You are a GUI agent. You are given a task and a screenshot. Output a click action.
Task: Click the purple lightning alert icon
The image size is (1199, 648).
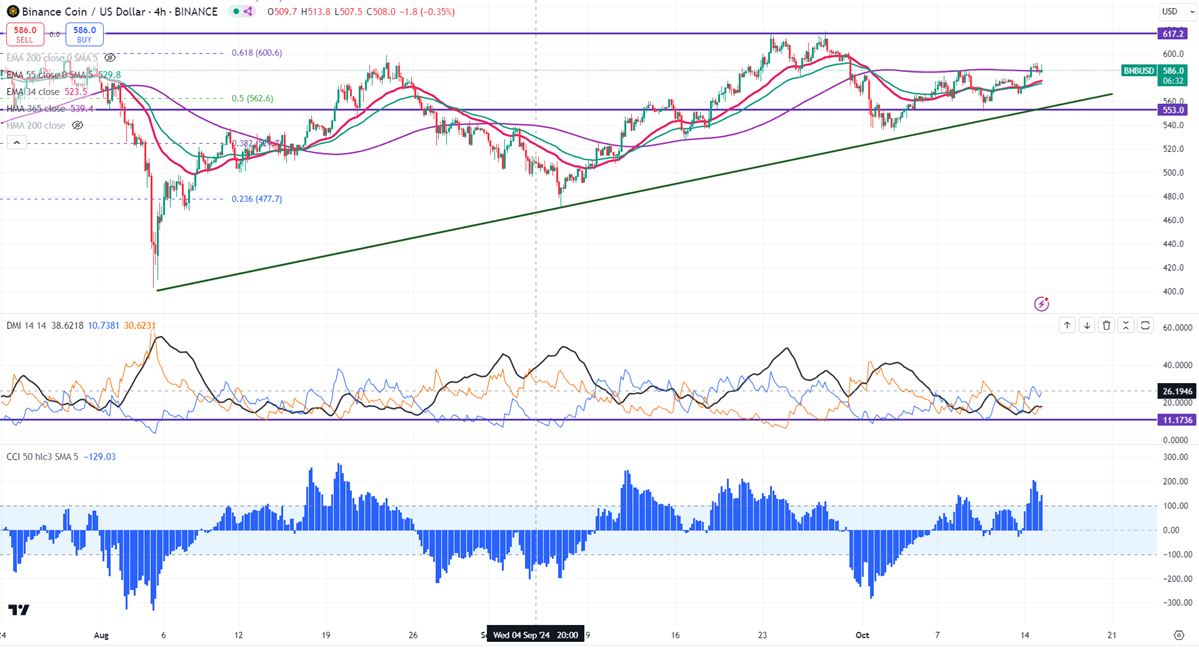(1041, 304)
